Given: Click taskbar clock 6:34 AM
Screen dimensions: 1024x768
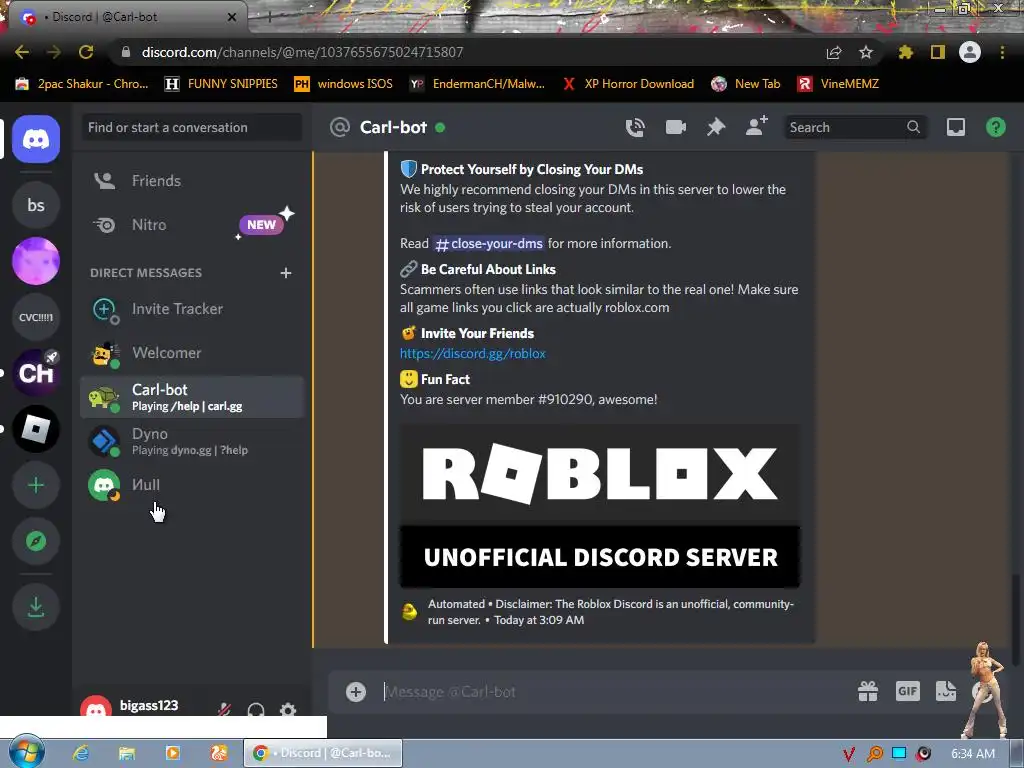Looking at the screenshot, I should (x=972, y=754).
